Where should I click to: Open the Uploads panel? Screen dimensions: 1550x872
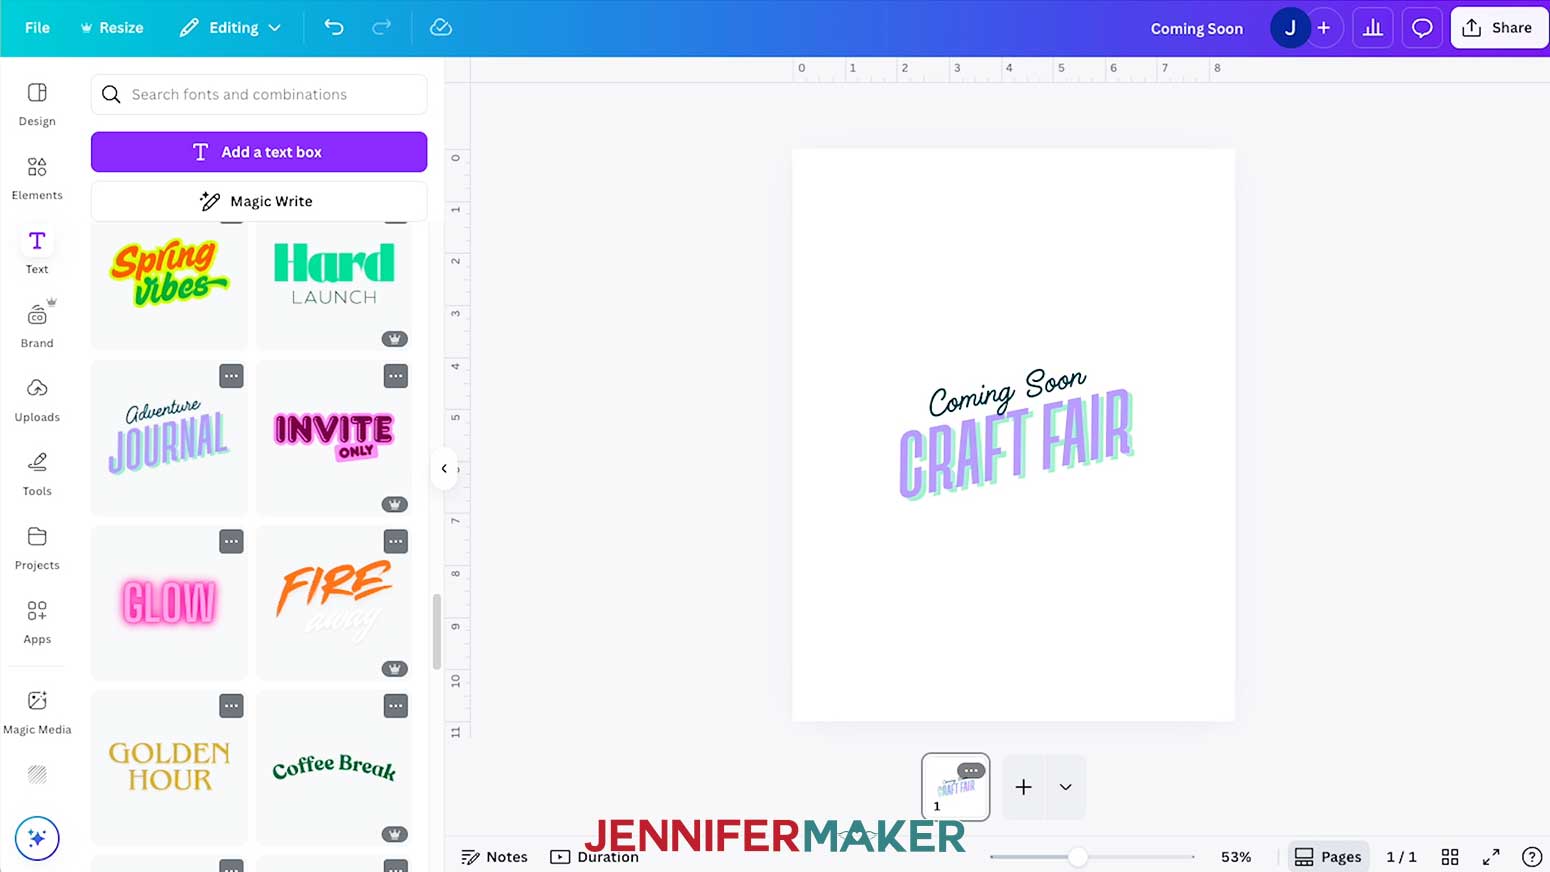point(37,400)
